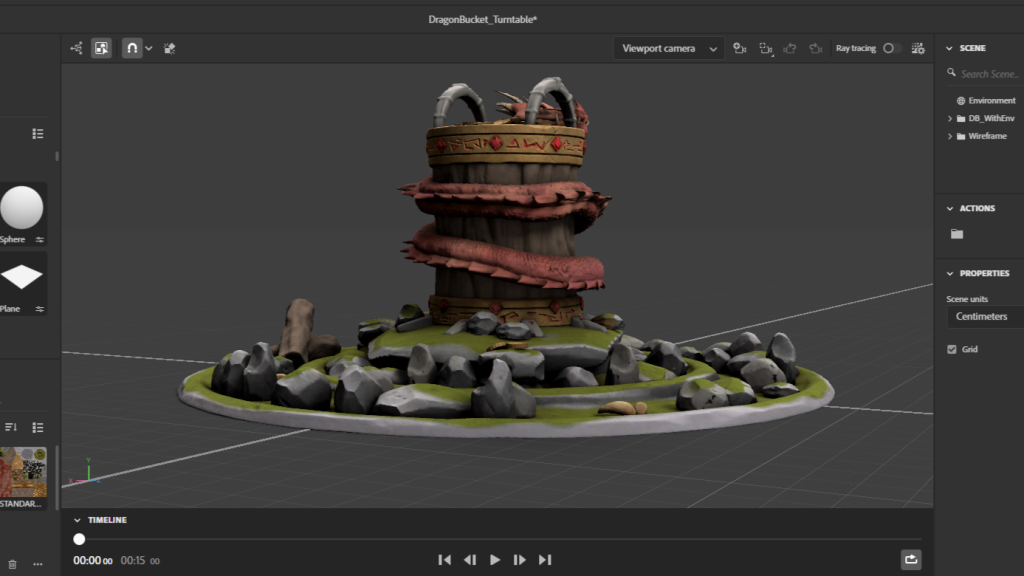Screen dimensions: 1024x576
Task: Open the Viewport camera dropdown
Action: tap(670, 48)
